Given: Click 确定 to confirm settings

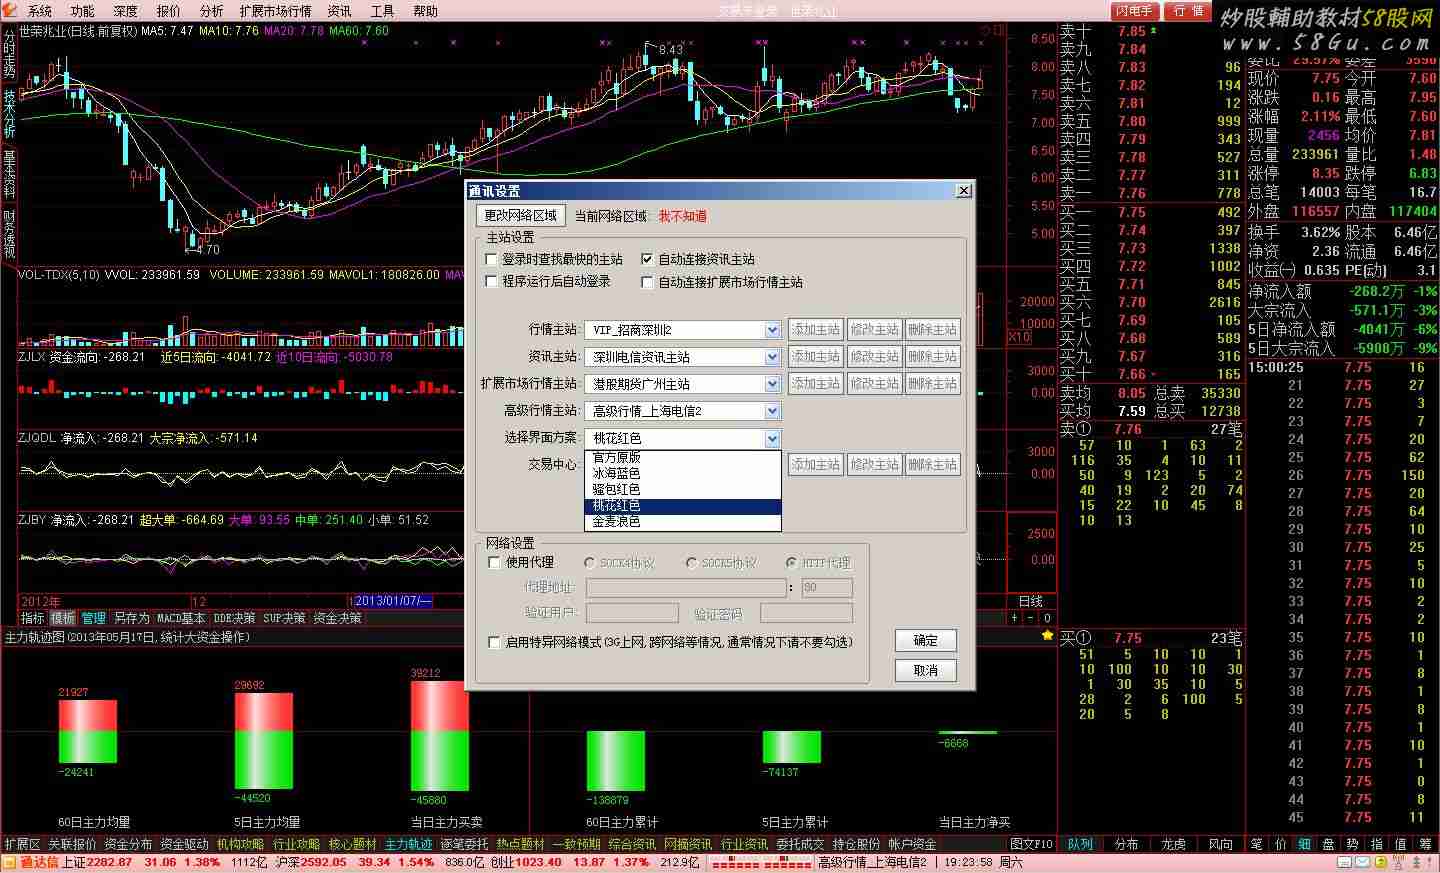Looking at the screenshot, I should pos(926,640).
